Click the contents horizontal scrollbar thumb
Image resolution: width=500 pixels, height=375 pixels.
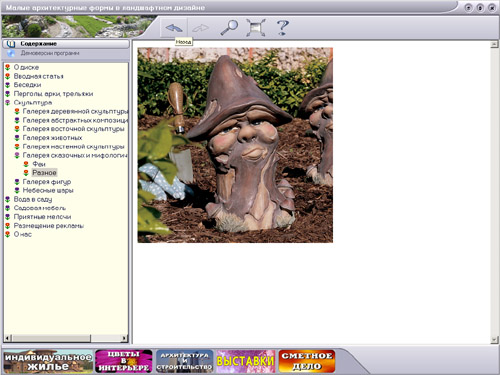click(51, 338)
